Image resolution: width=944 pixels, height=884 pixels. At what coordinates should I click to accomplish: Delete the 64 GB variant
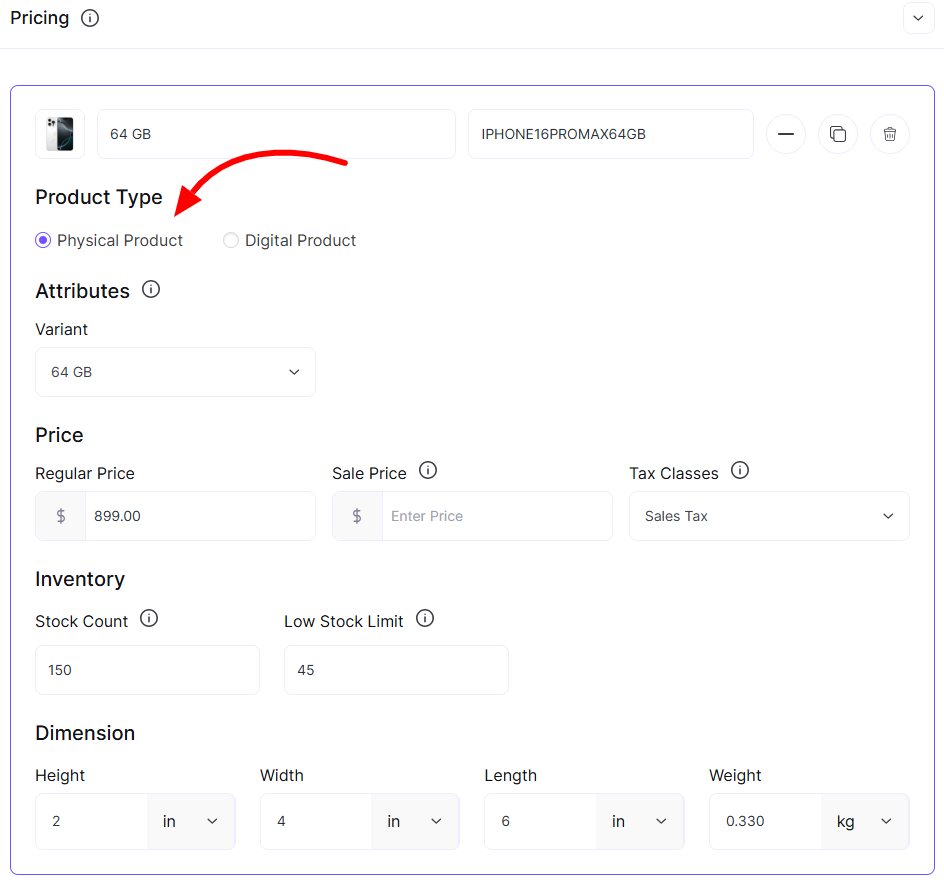[890, 134]
